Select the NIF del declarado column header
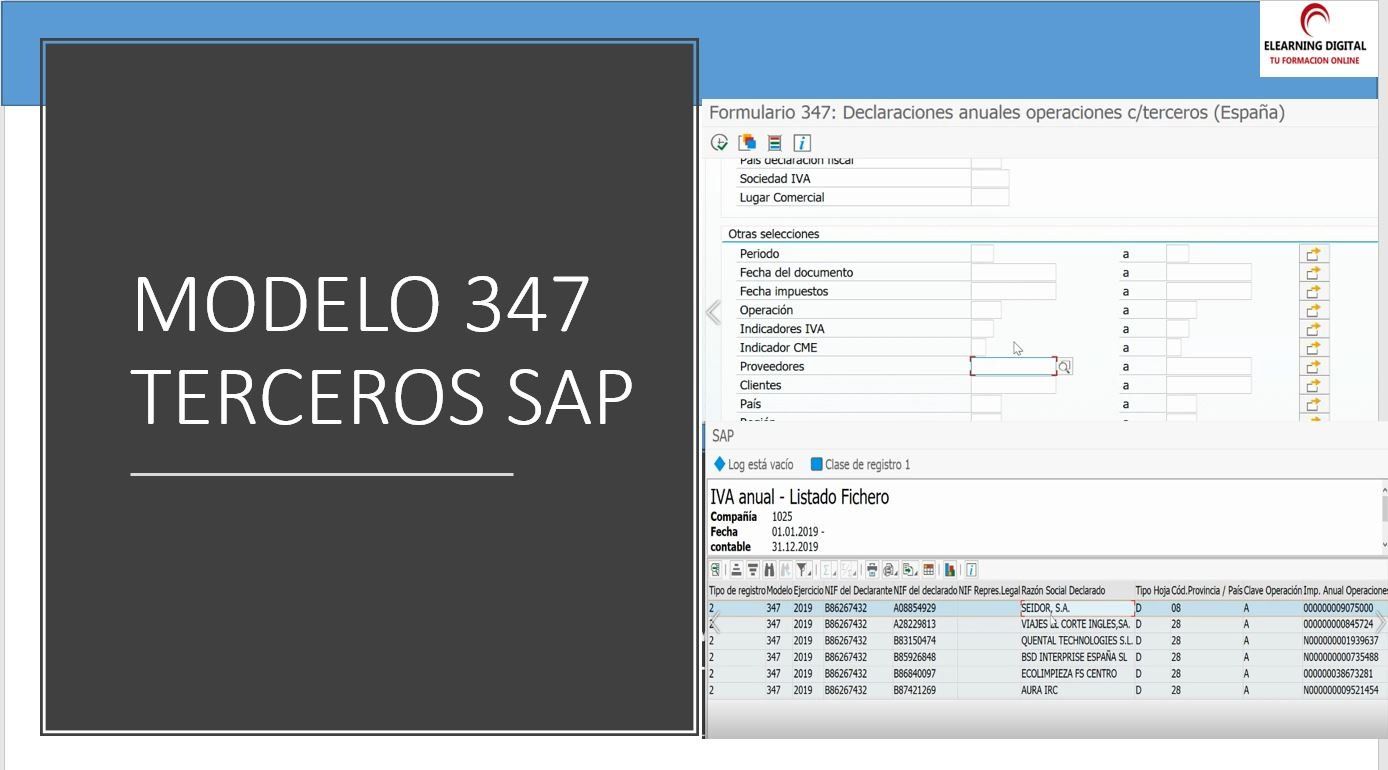 [x=925, y=591]
